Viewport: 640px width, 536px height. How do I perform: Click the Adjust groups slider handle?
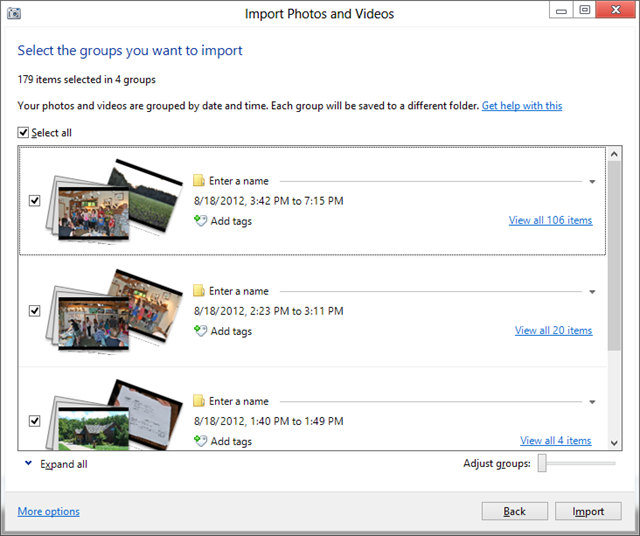(x=542, y=463)
